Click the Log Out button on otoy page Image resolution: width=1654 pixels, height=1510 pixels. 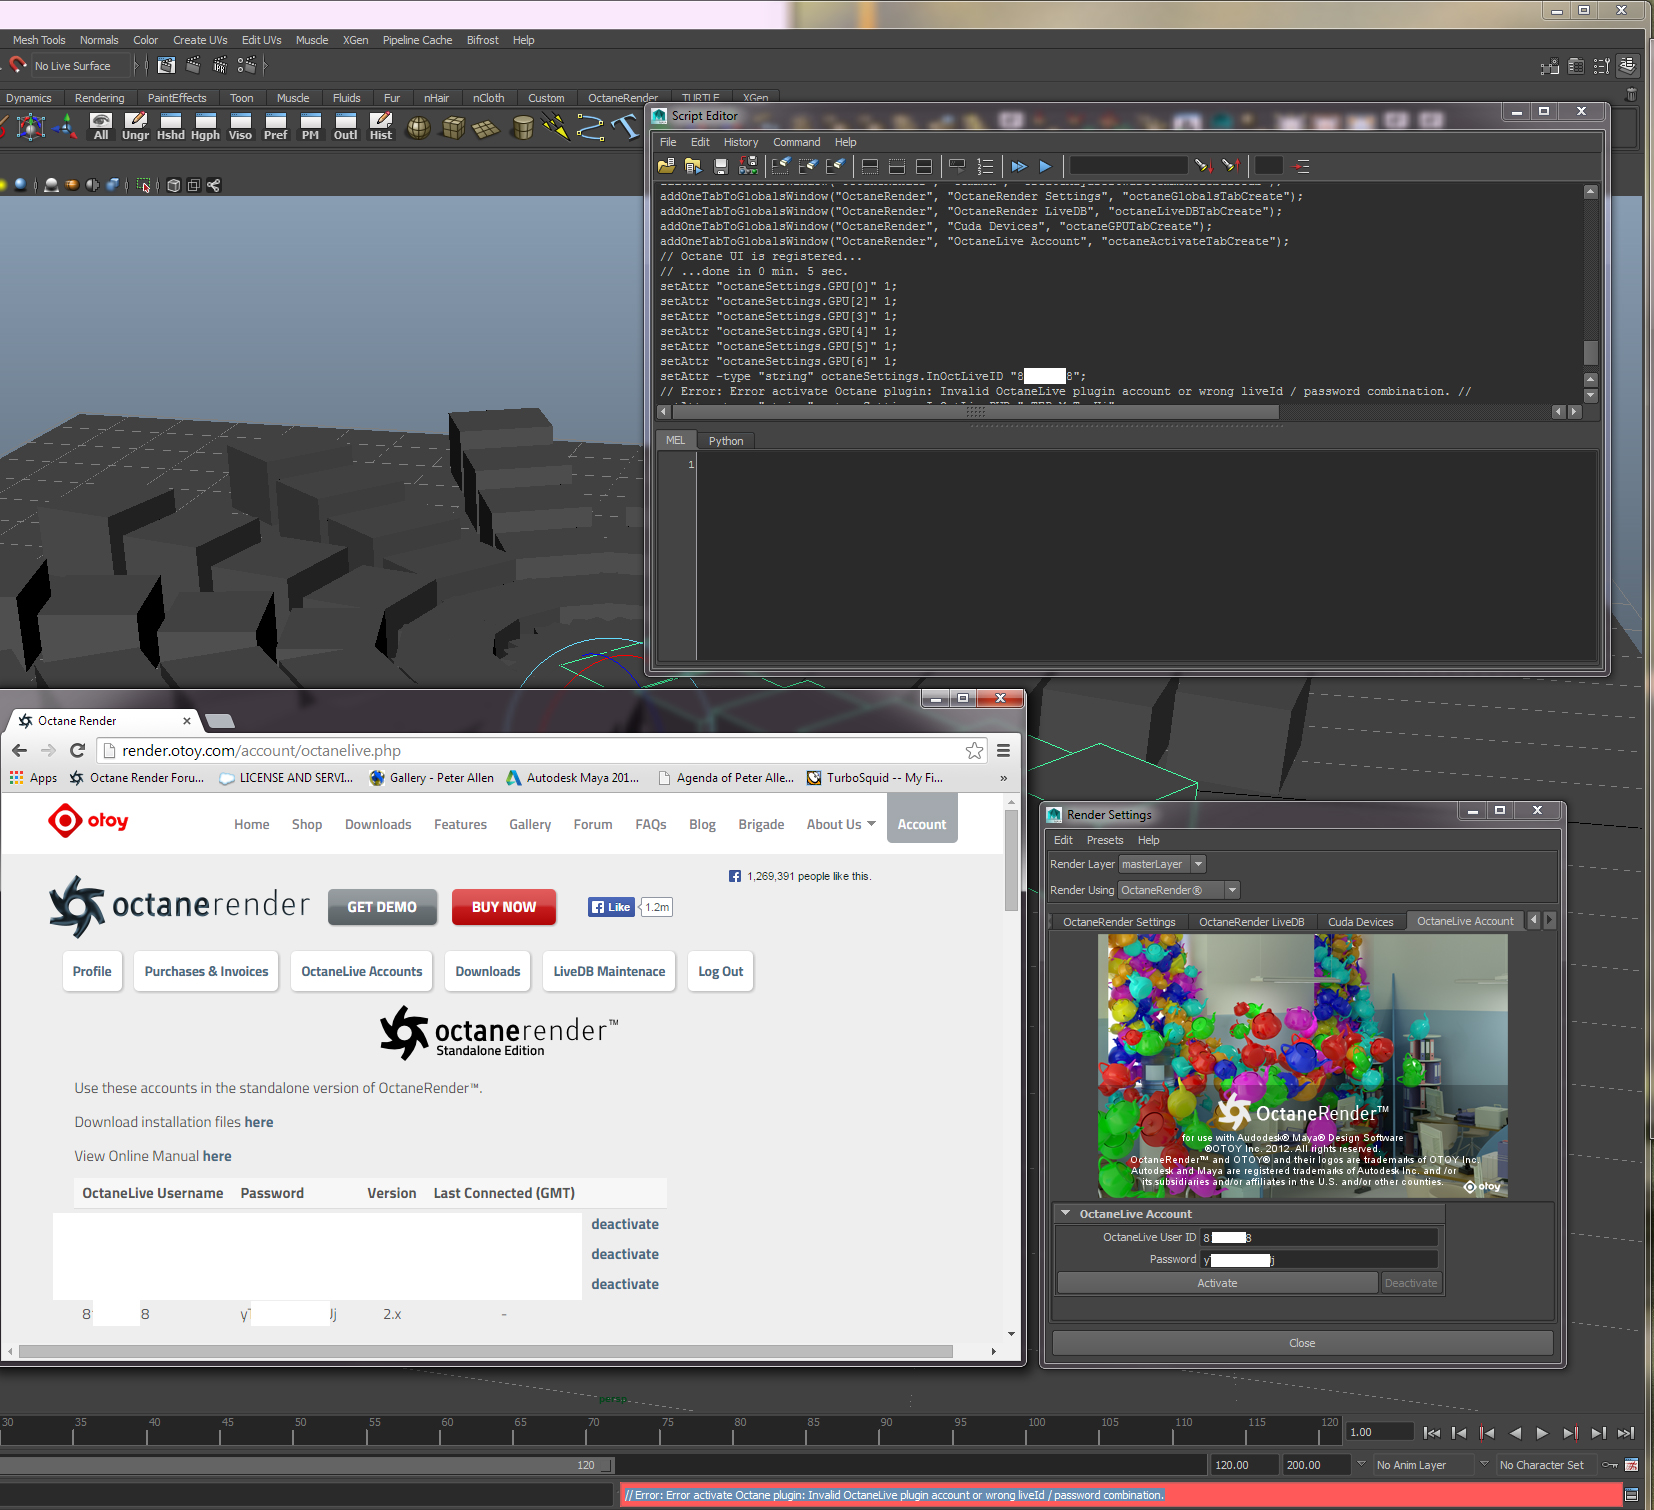[x=720, y=971]
